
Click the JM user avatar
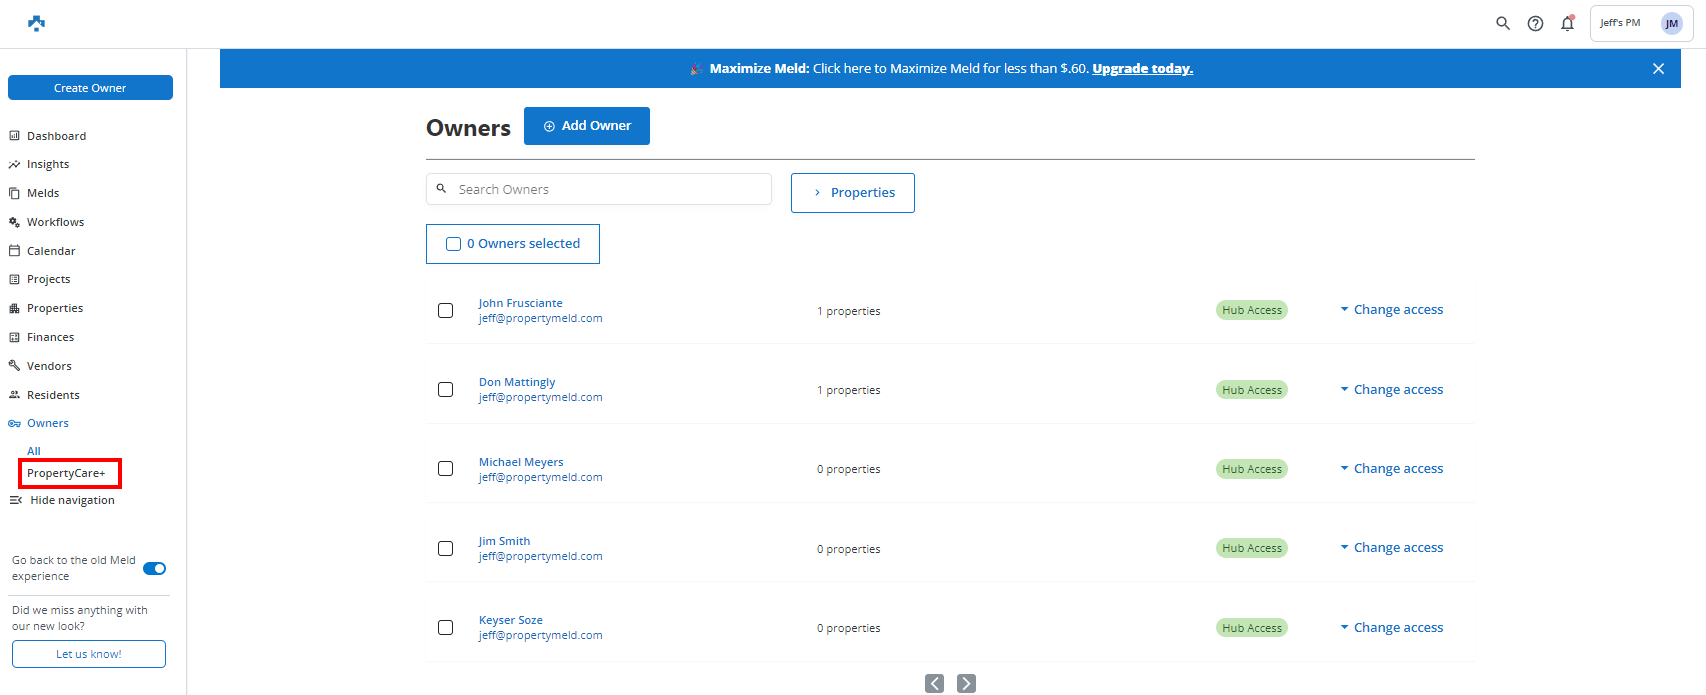1671,23
